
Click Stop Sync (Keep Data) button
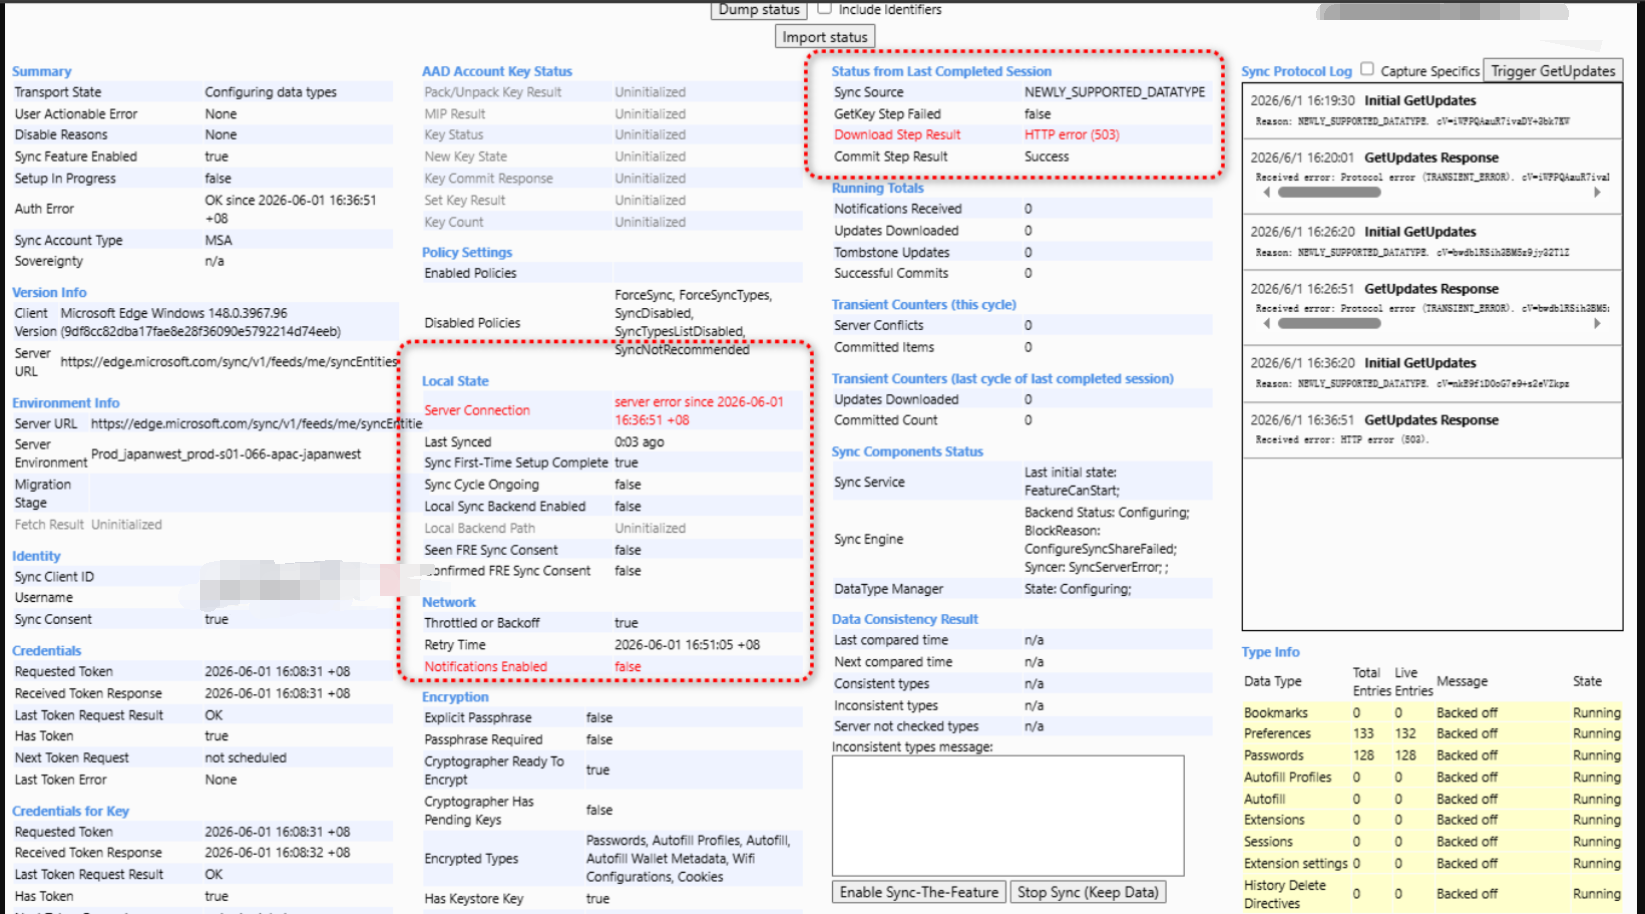1088,892
